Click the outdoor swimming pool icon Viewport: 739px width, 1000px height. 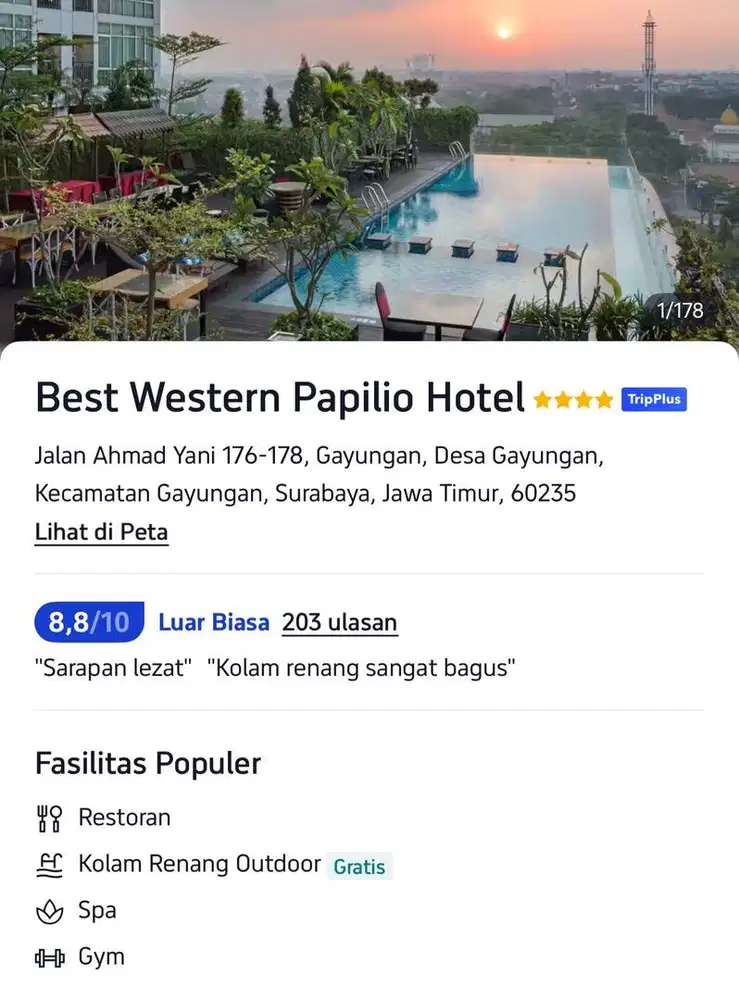pos(49,865)
